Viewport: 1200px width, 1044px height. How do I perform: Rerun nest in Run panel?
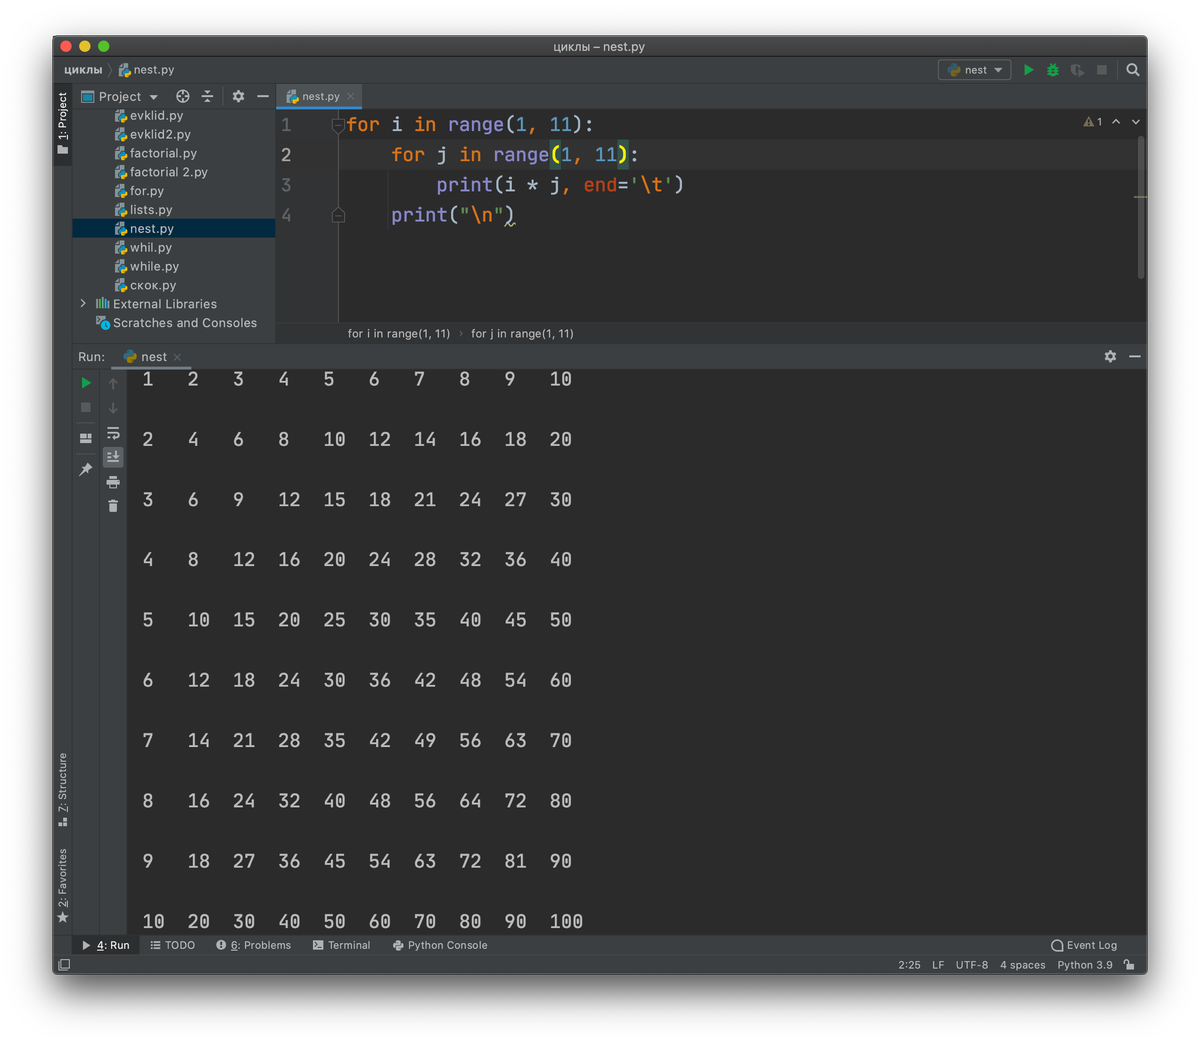[x=86, y=383]
